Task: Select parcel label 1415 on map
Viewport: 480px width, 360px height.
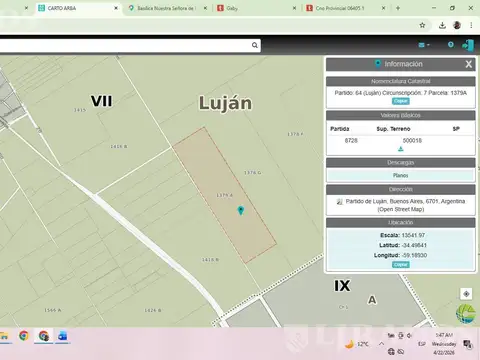Action: point(80,110)
